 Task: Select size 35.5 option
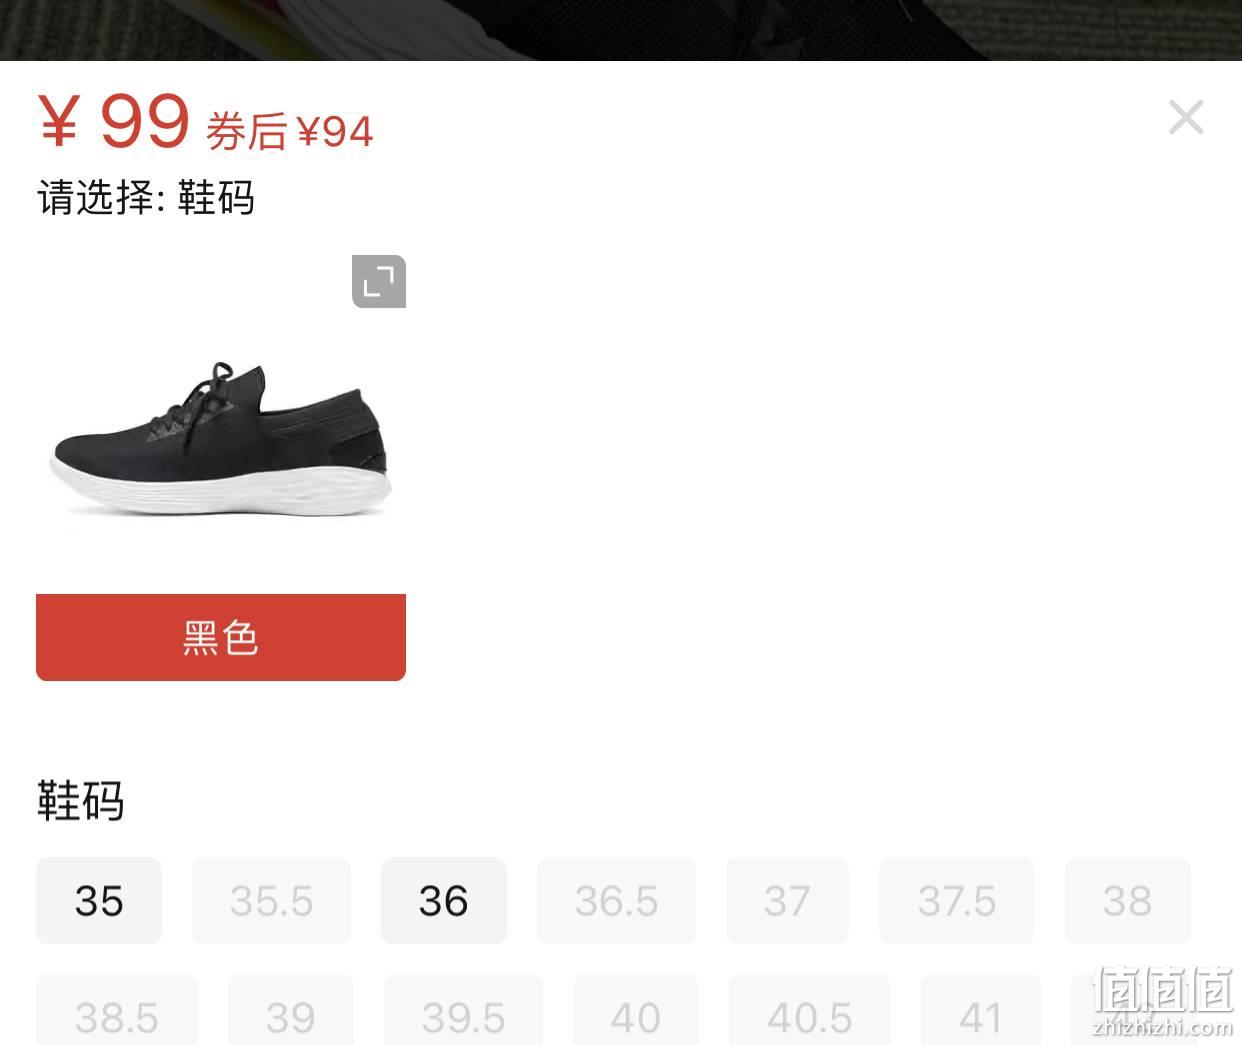coord(271,900)
